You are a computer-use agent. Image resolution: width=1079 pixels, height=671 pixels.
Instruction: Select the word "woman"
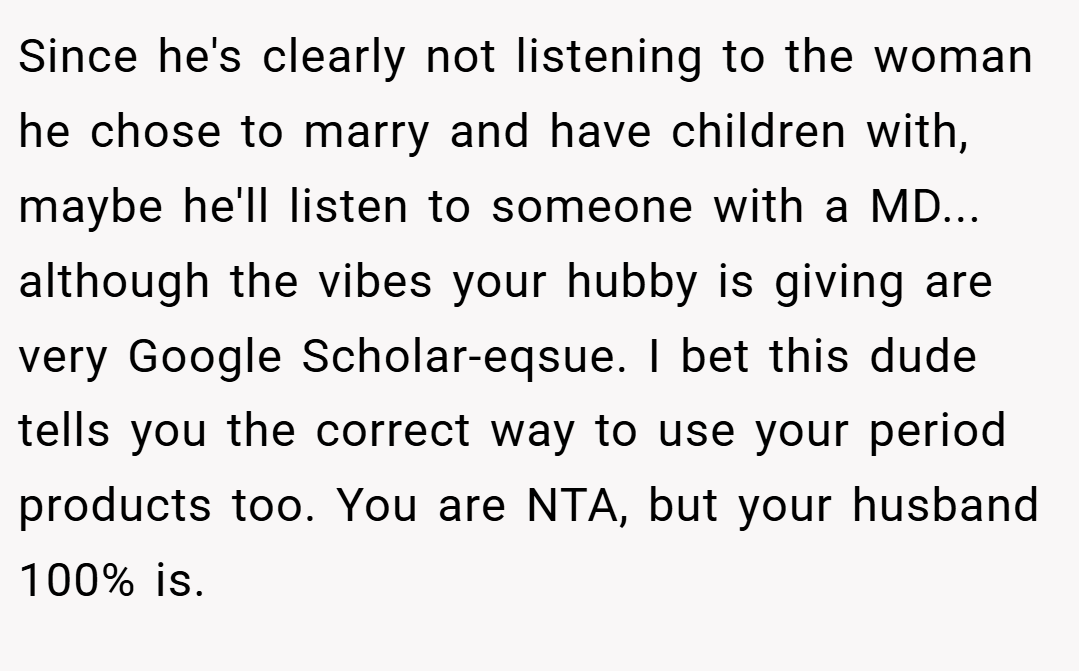pos(953,56)
